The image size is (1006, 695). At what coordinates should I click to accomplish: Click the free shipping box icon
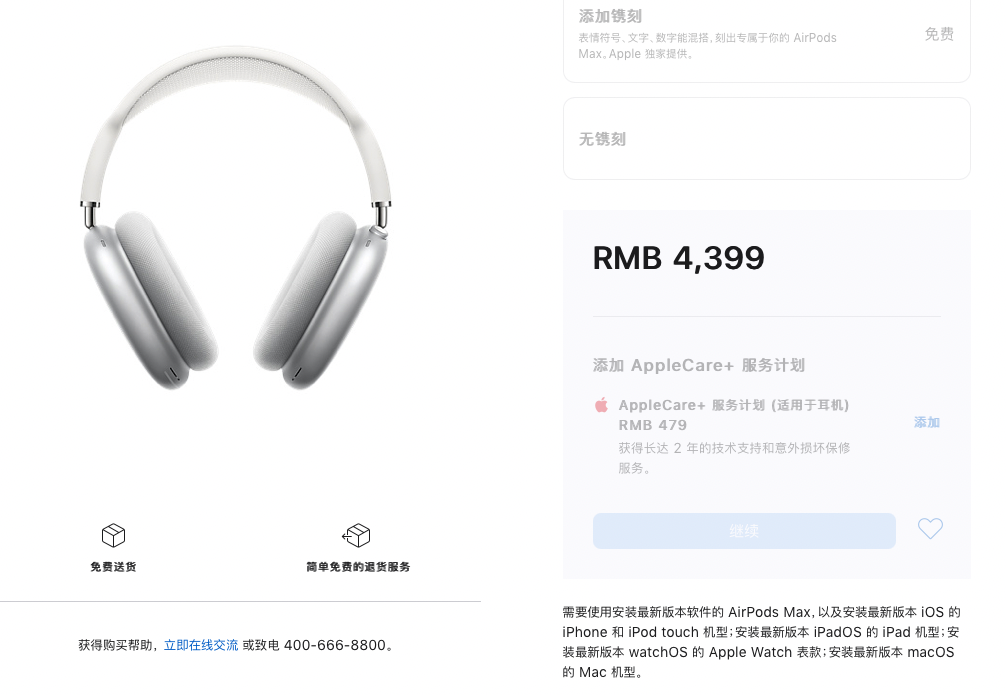114,535
